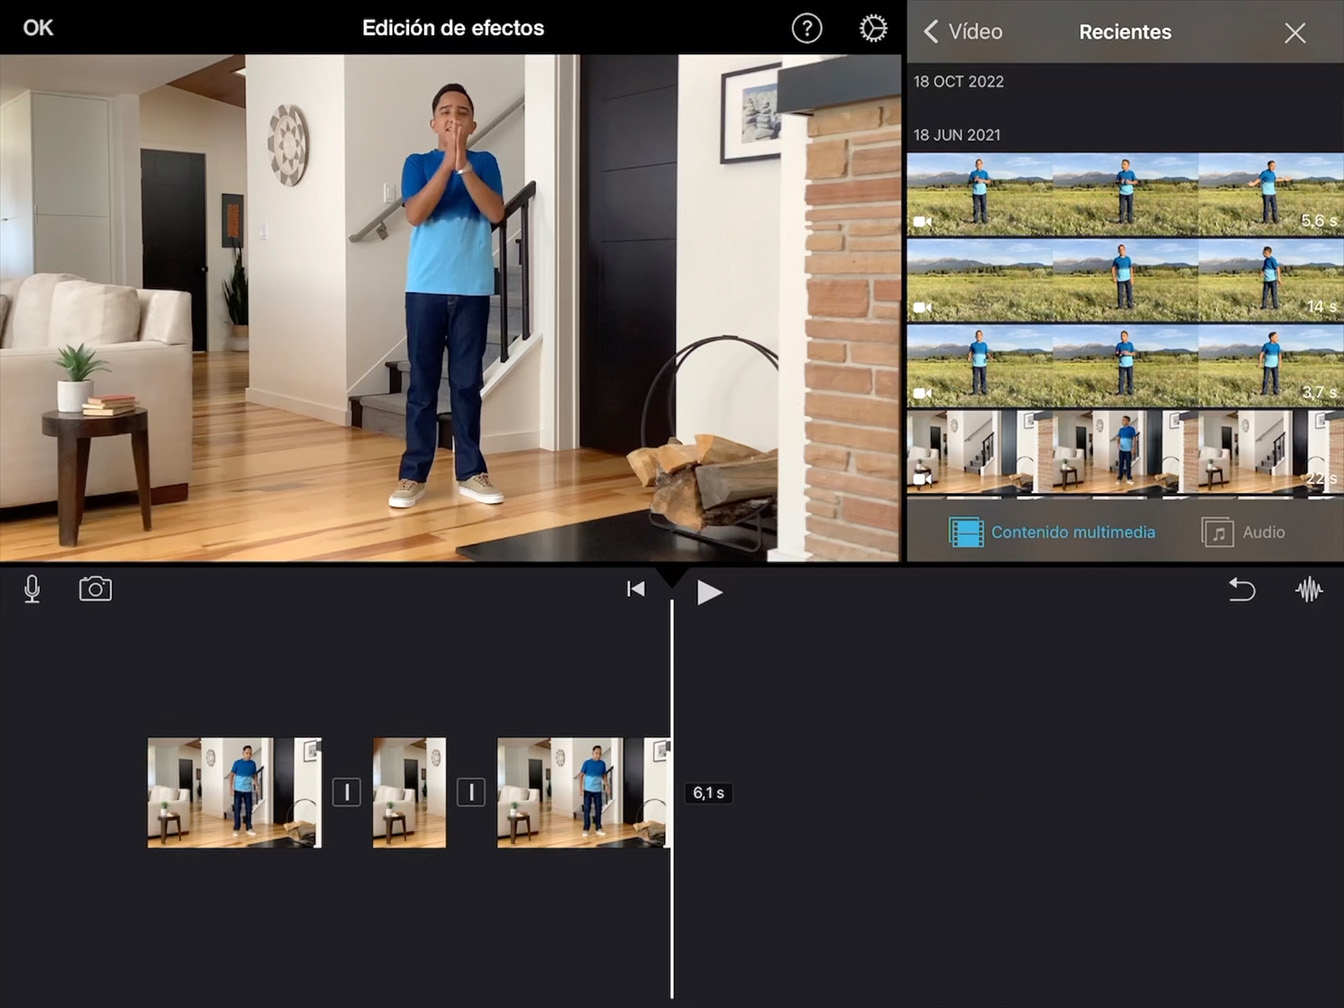The image size is (1344, 1008).
Task: Click the 18 JUN 2021 date header
Action: click(x=957, y=135)
